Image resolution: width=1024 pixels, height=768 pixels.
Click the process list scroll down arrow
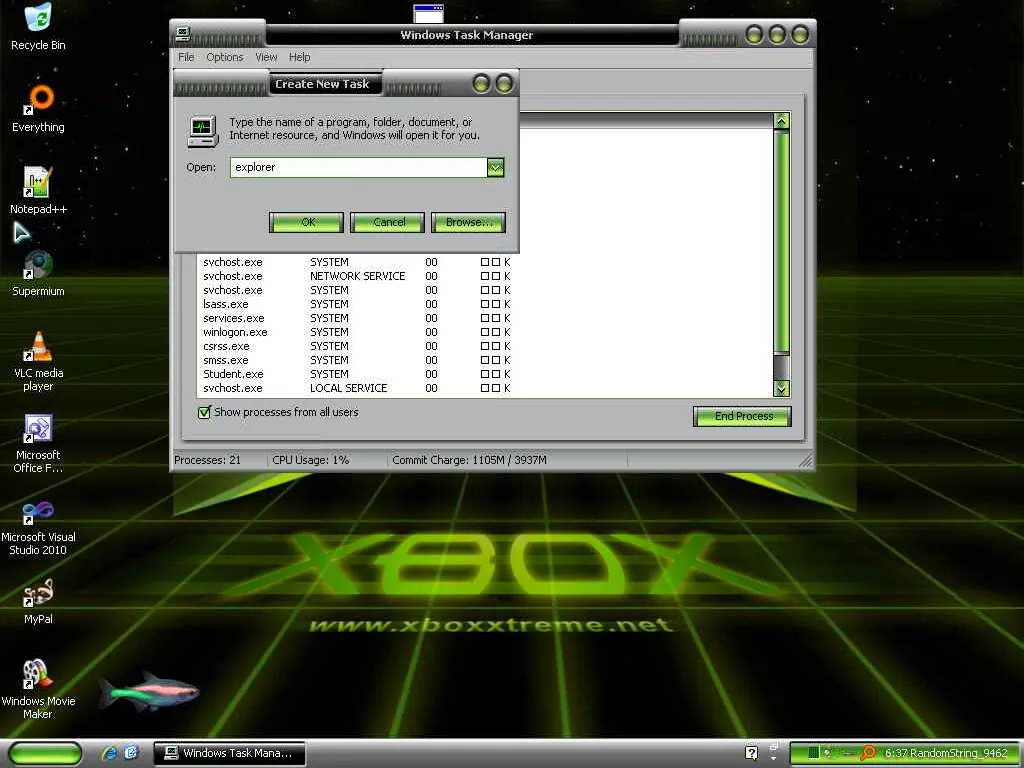coord(782,389)
